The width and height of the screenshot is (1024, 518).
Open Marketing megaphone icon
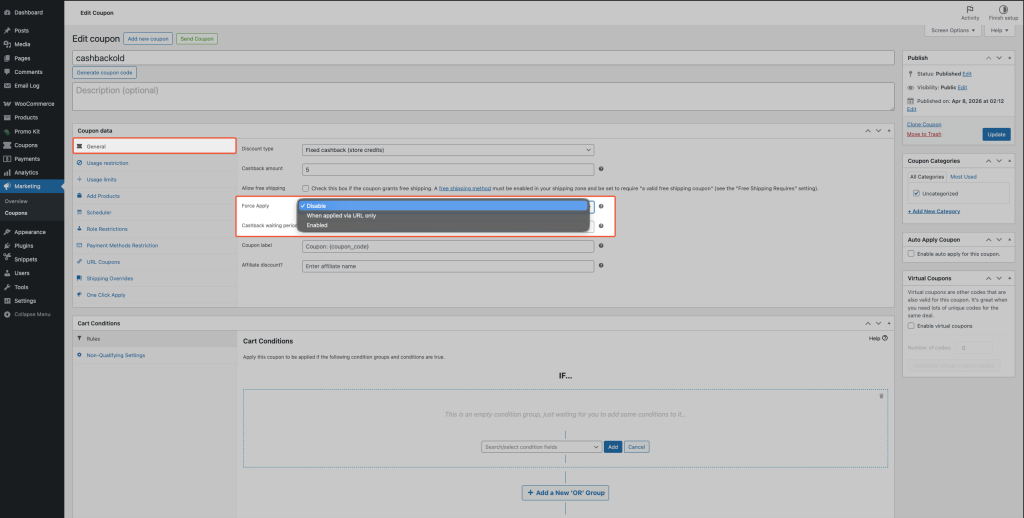[7, 186]
